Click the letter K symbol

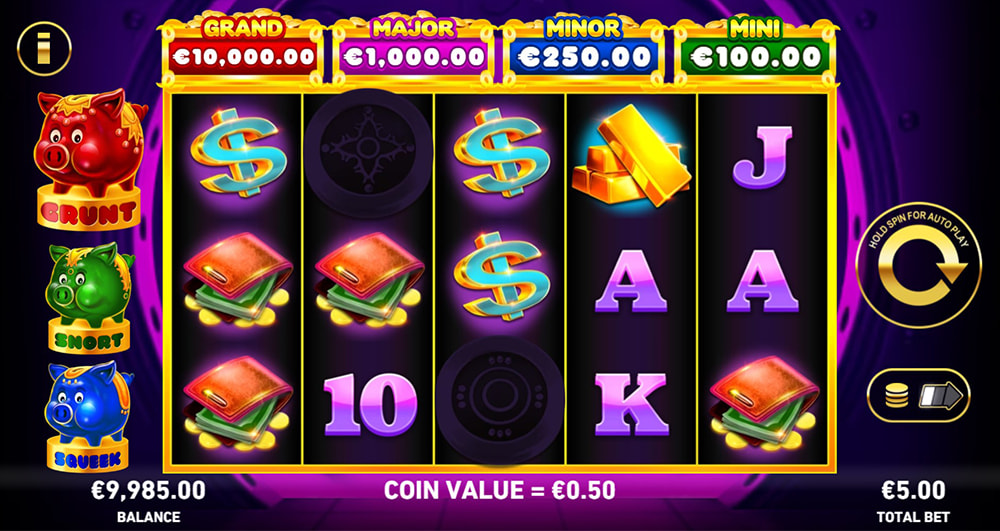point(631,404)
